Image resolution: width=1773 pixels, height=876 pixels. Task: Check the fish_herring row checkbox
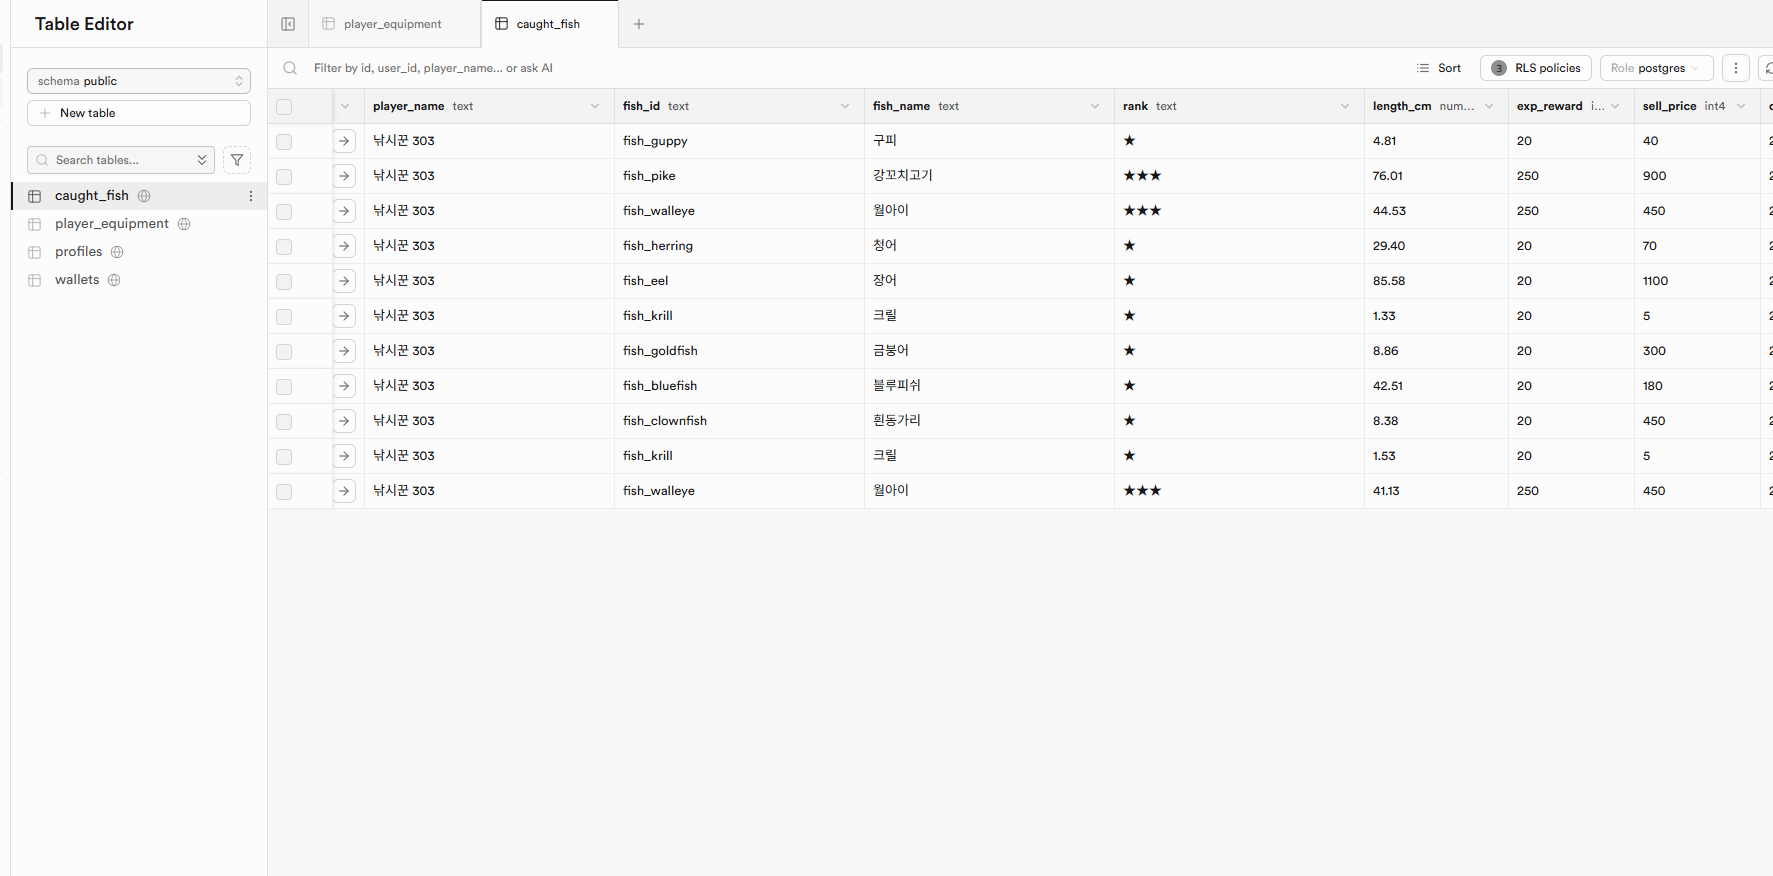(x=284, y=247)
